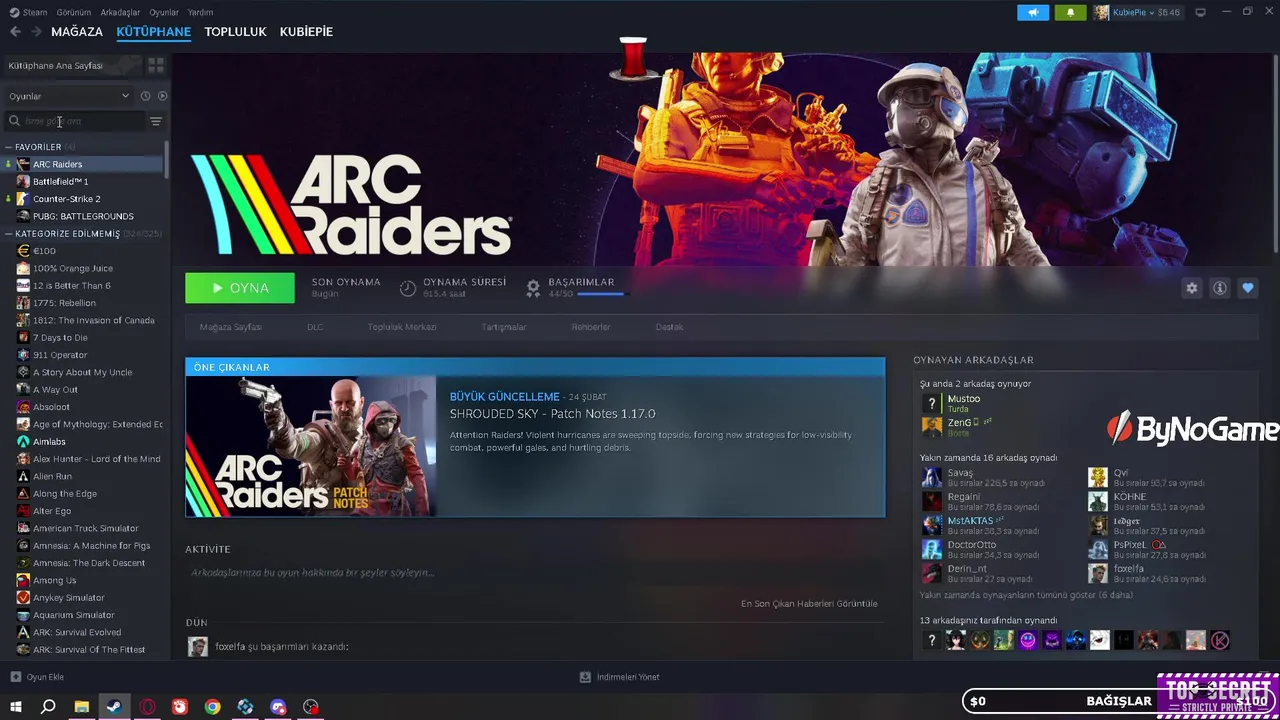The height and width of the screenshot is (720, 1280).
Task: Open the blue announcements megaphone button
Action: point(1033,12)
